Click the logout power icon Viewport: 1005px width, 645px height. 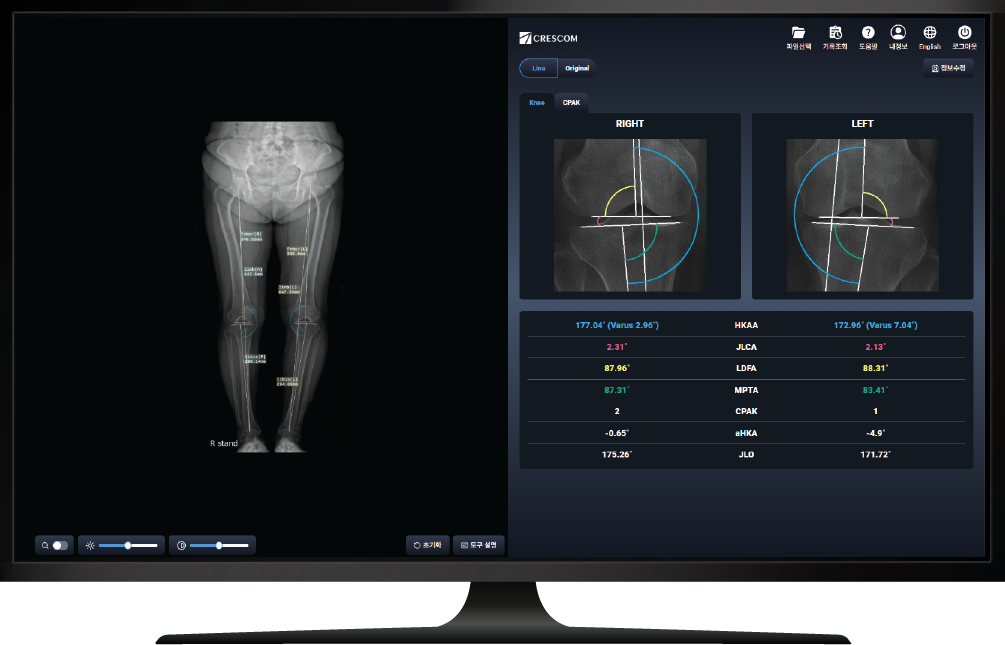(964, 33)
